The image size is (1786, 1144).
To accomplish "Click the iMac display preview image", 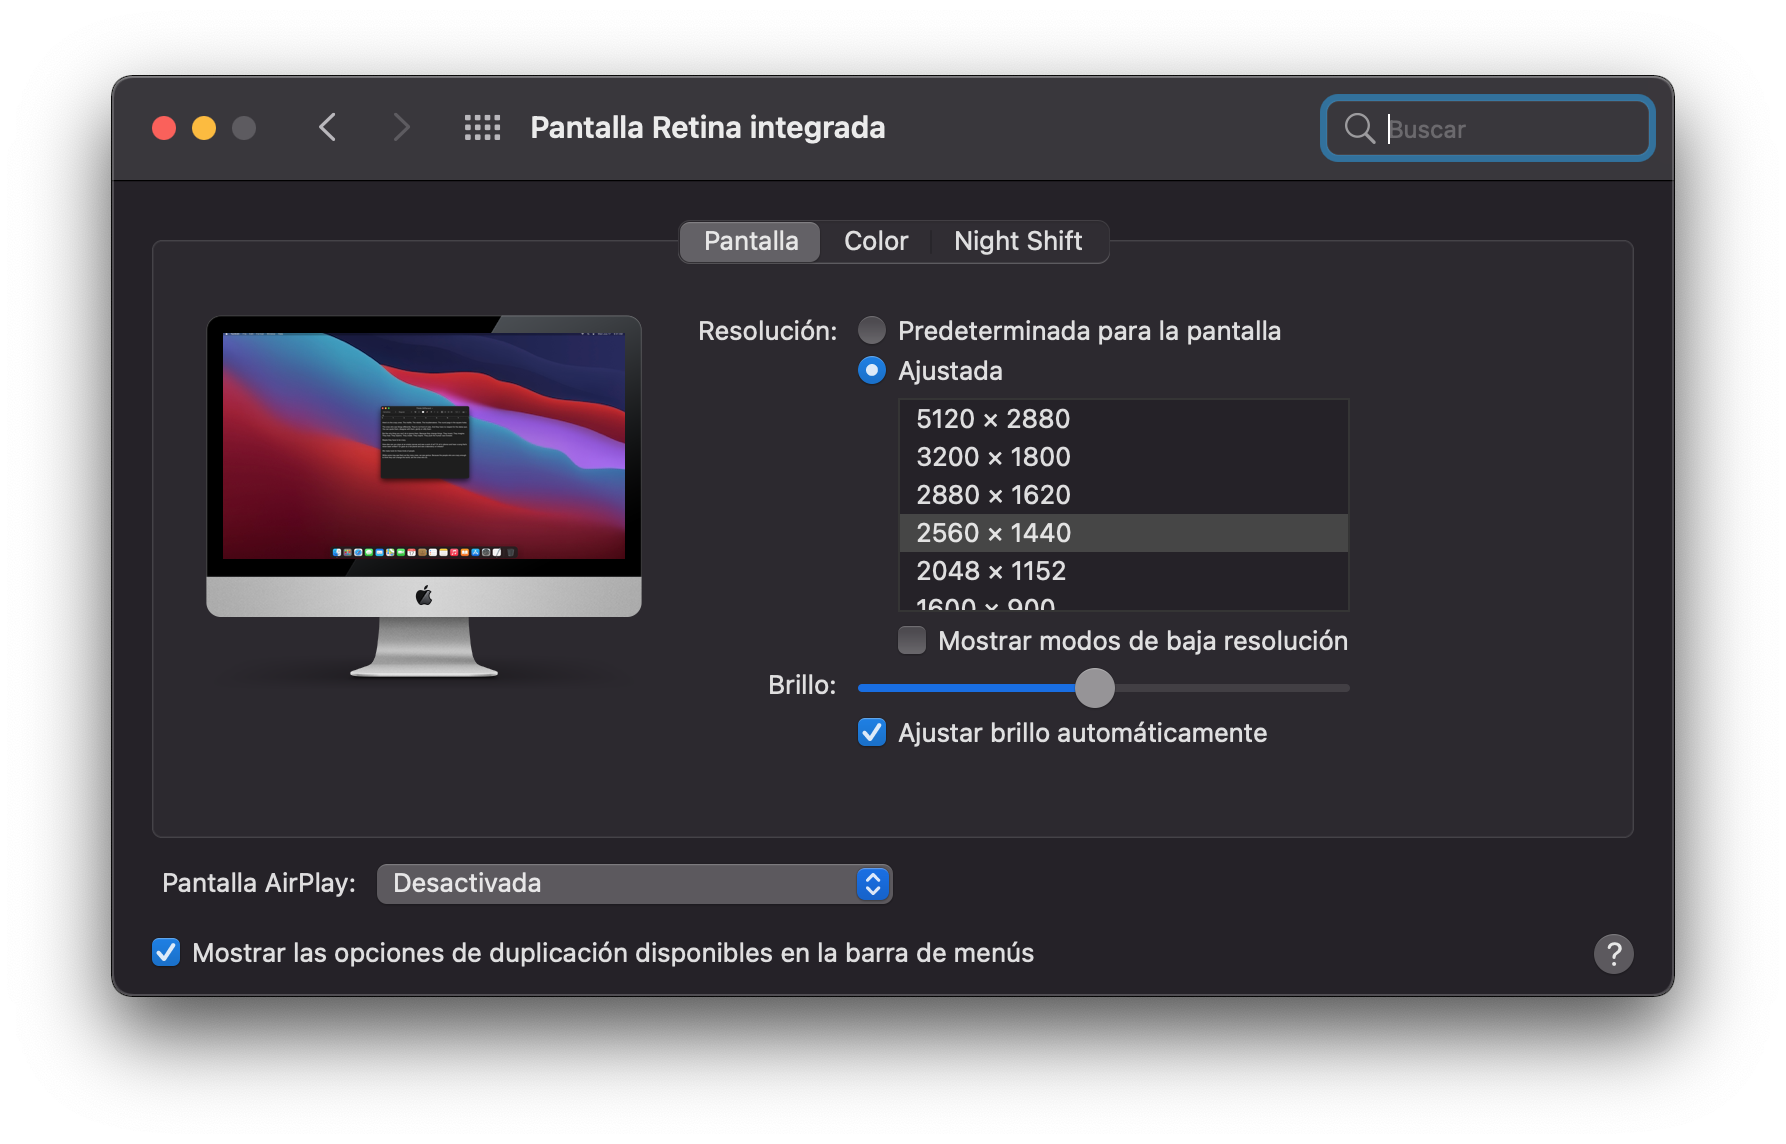I will tap(424, 496).
